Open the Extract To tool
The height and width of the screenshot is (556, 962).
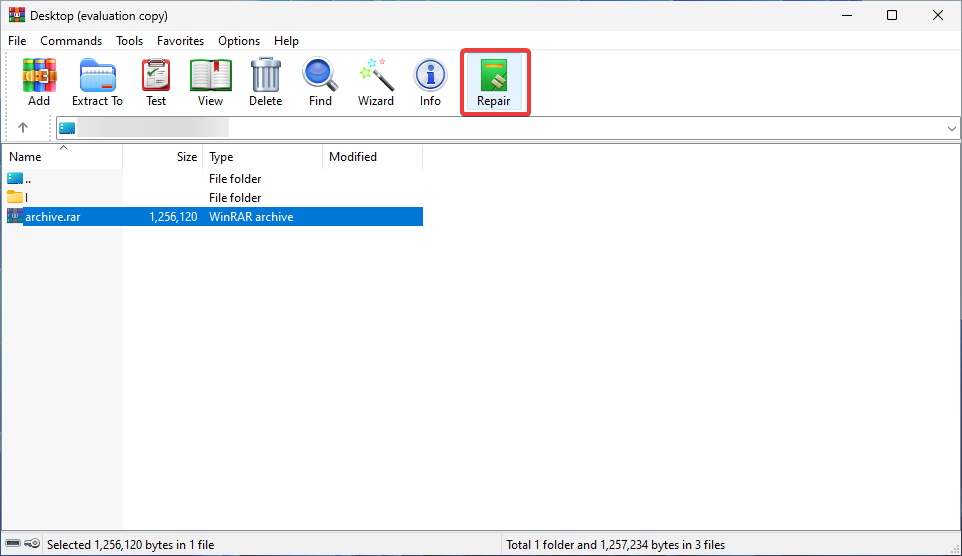[97, 82]
